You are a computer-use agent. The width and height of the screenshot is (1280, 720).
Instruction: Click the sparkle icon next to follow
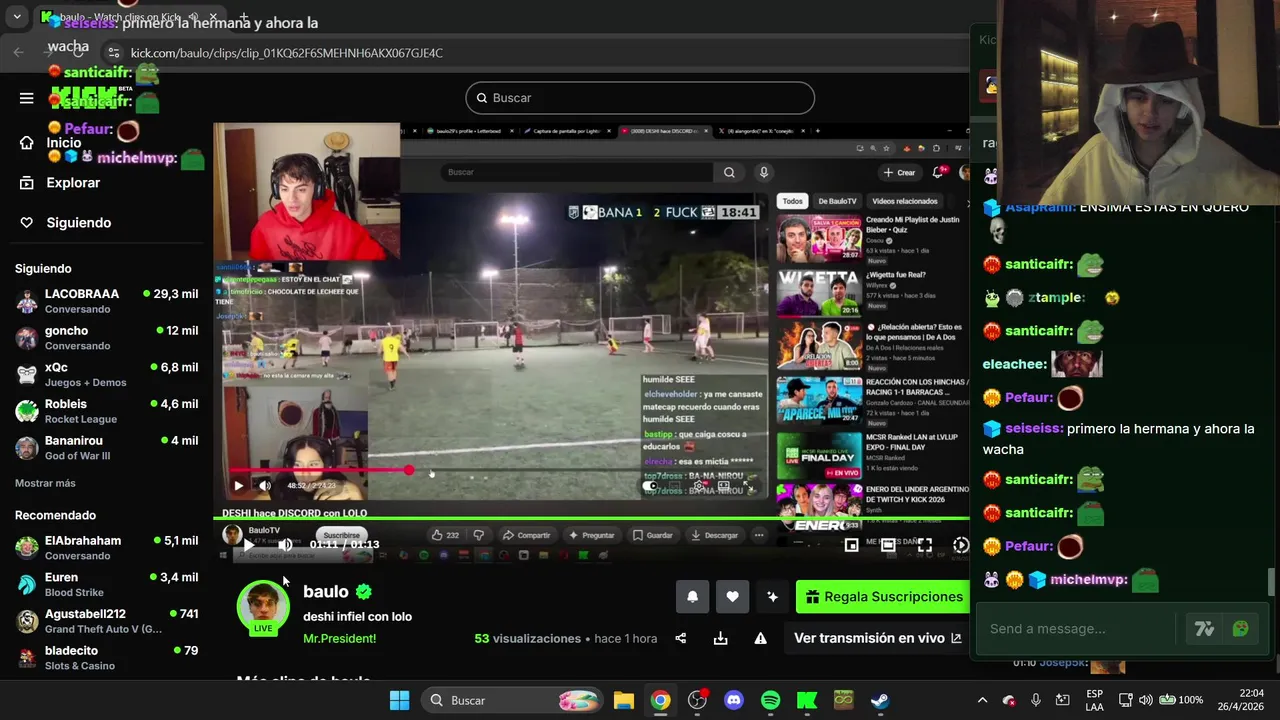coord(772,597)
